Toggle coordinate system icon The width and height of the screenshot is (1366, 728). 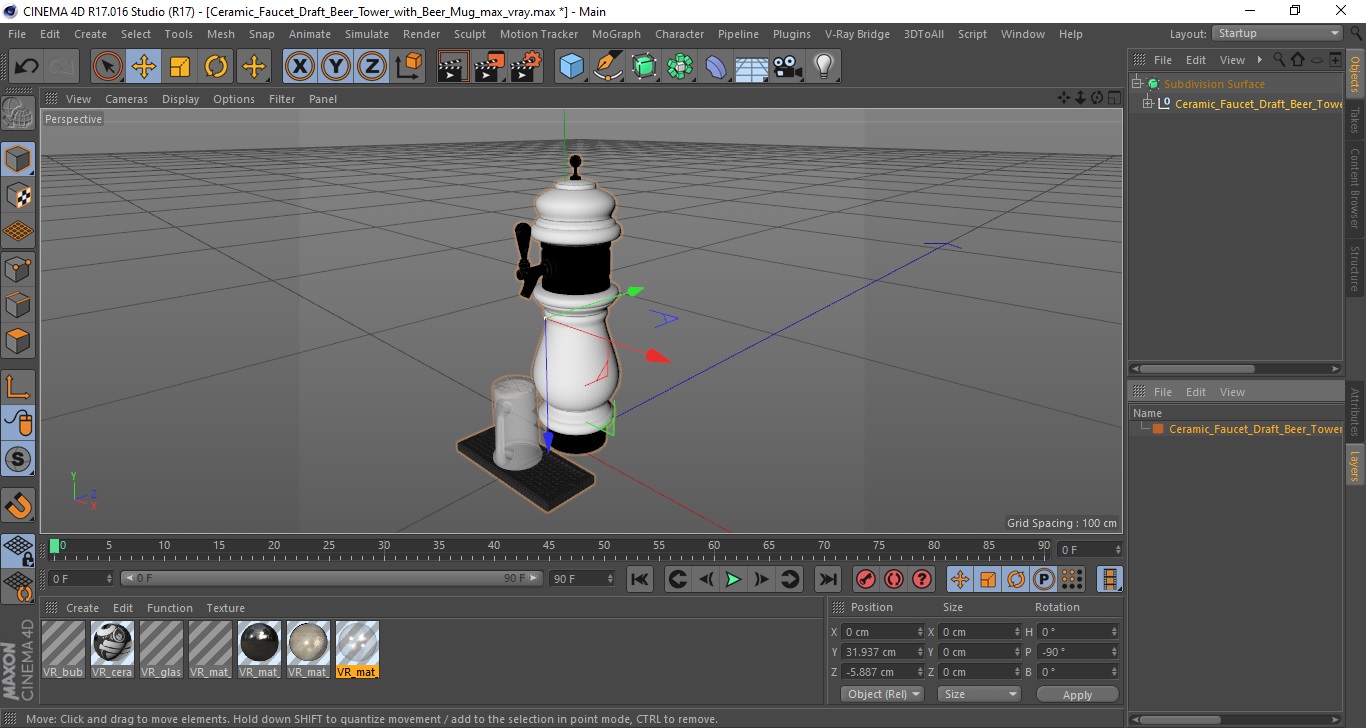tap(408, 67)
